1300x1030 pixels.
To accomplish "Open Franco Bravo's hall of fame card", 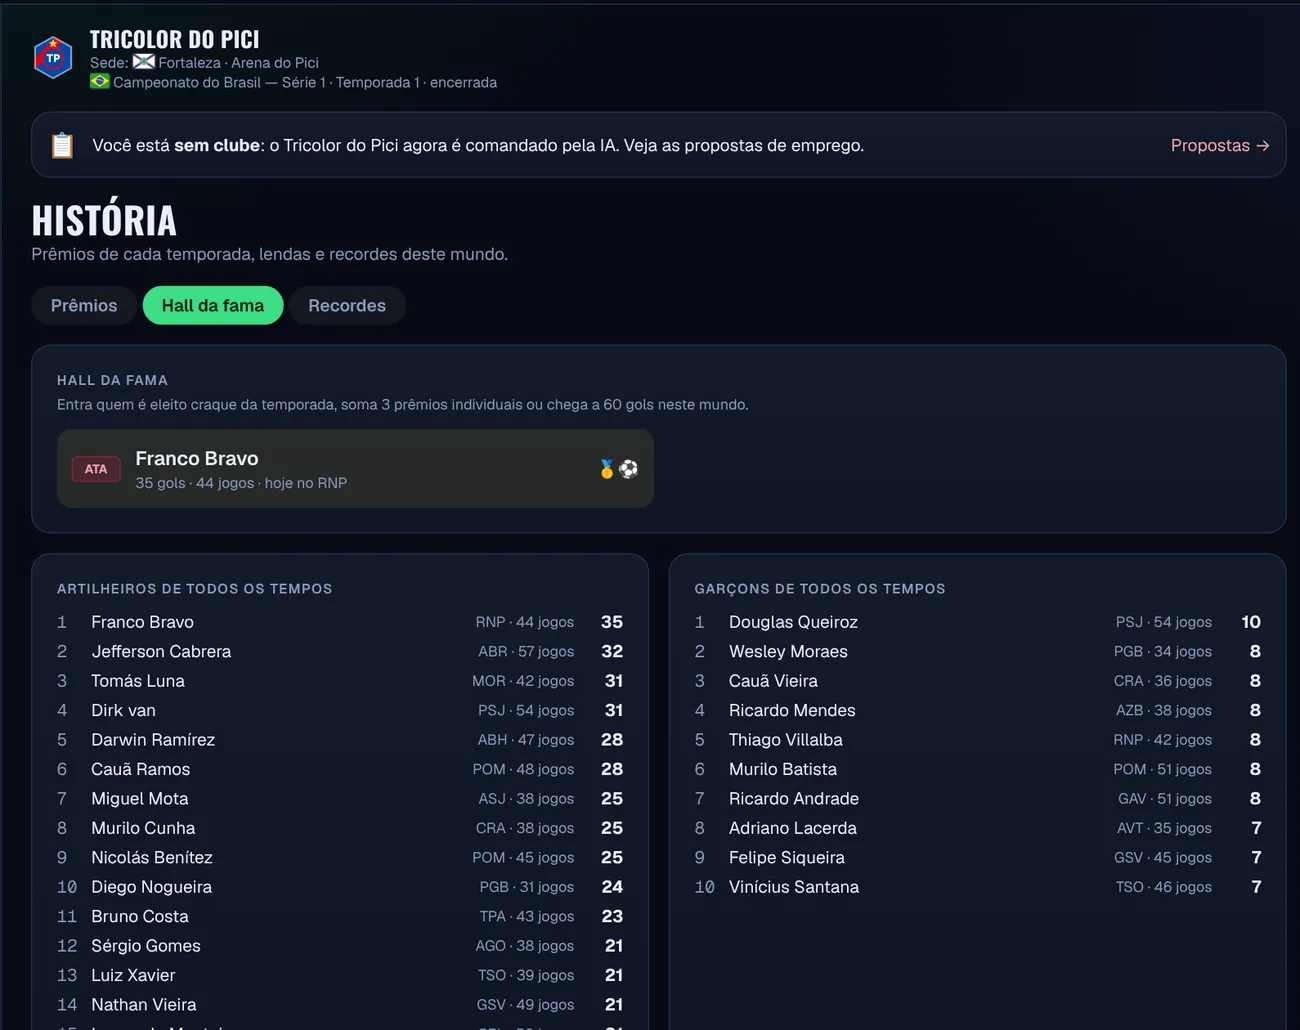I will coord(355,469).
